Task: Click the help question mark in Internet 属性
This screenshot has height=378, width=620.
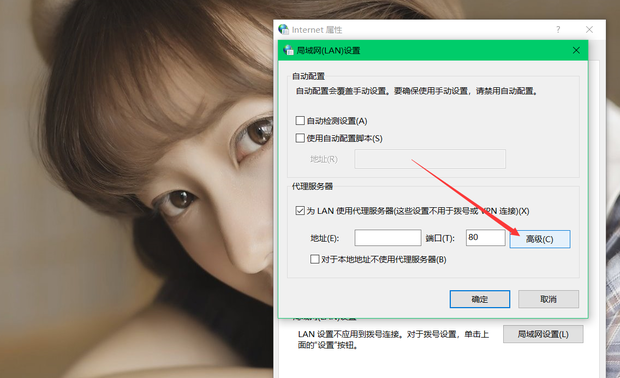Action: (558, 30)
